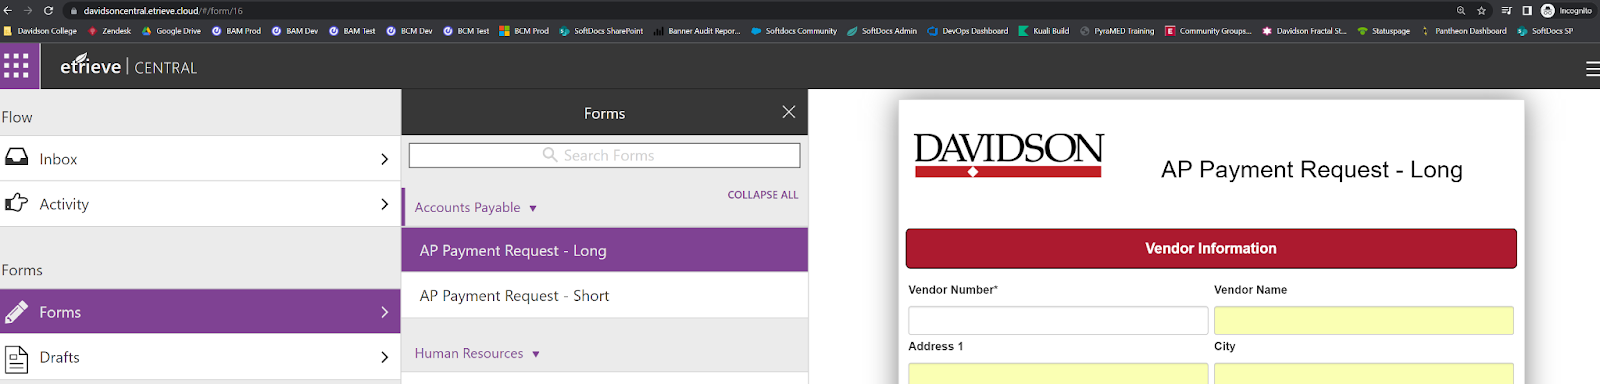Bookmark this page with the star icon

[1482, 10]
